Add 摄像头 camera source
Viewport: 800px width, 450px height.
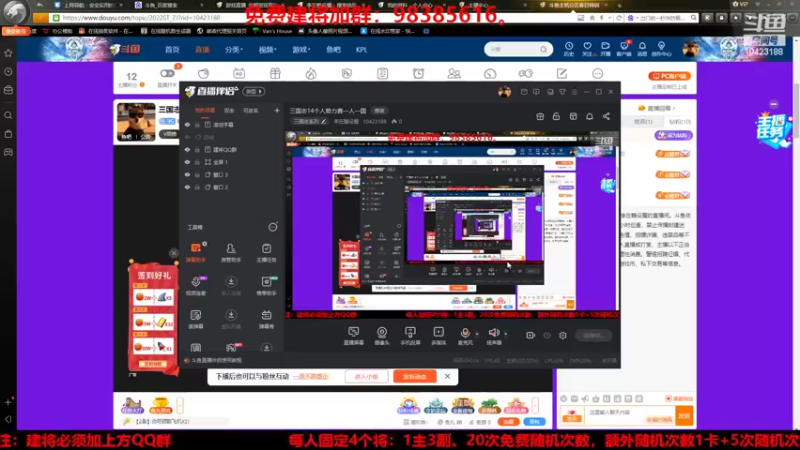[x=382, y=336]
